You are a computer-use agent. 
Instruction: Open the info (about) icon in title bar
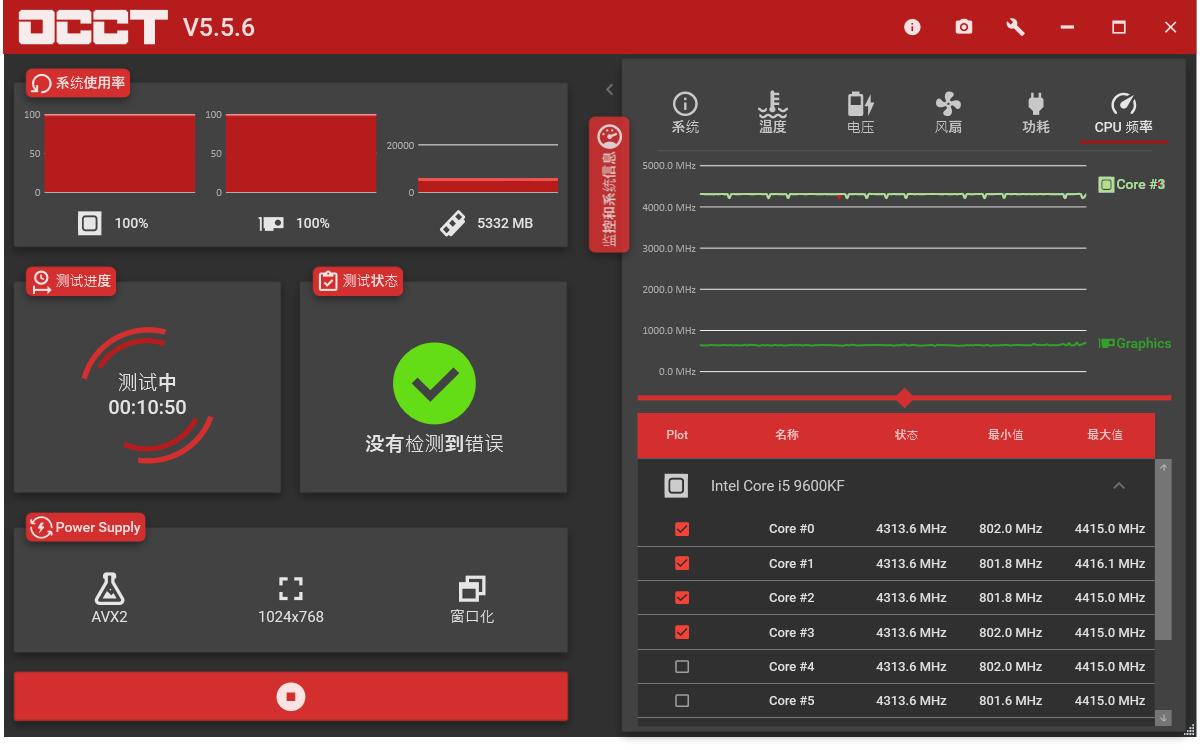912,28
